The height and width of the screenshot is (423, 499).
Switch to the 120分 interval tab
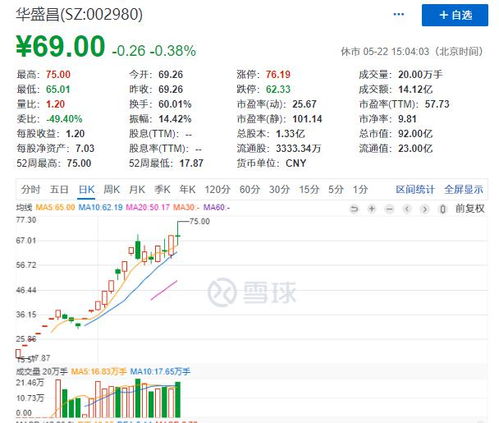pyautogui.click(x=218, y=190)
